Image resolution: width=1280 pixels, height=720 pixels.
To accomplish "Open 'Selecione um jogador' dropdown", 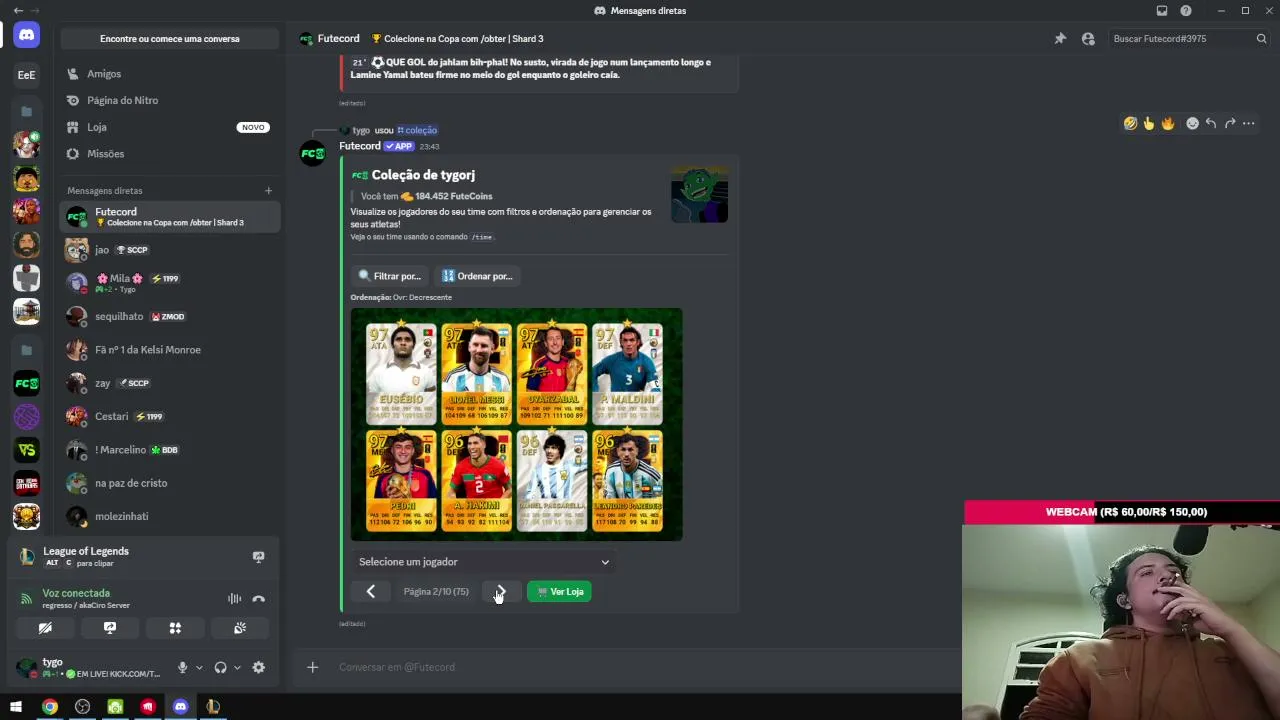I will click(484, 562).
